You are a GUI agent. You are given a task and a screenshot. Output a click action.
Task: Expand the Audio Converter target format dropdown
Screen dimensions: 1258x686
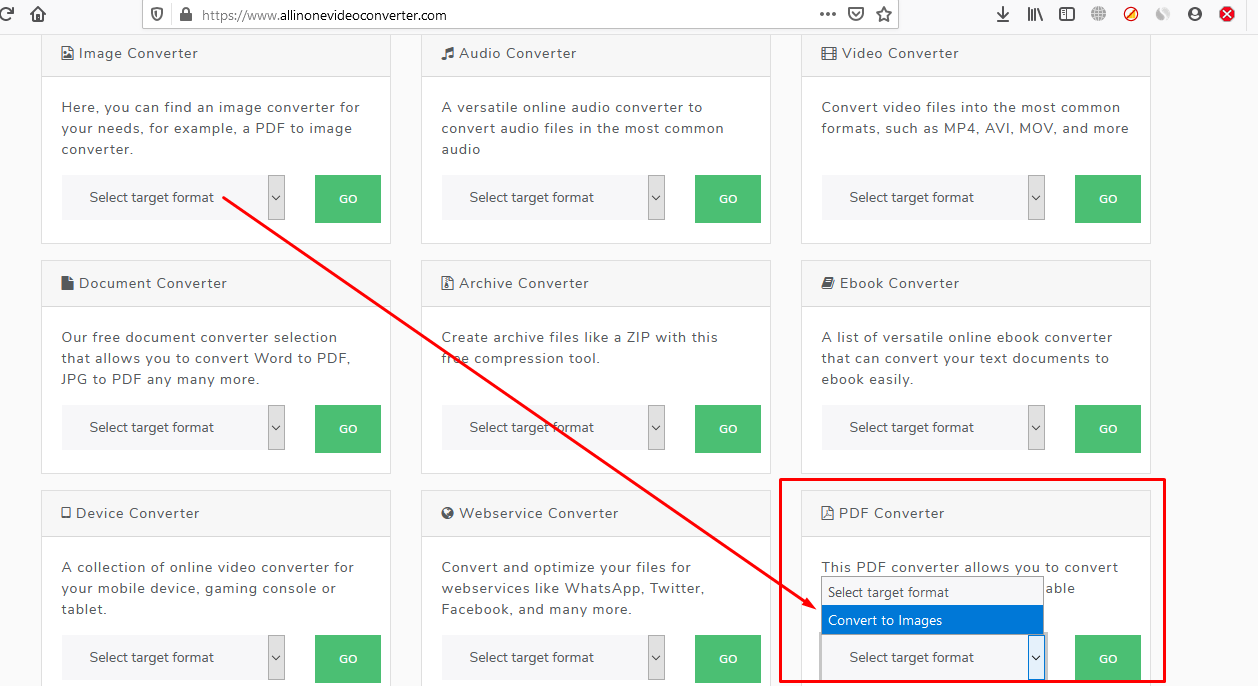pyautogui.click(x=553, y=198)
